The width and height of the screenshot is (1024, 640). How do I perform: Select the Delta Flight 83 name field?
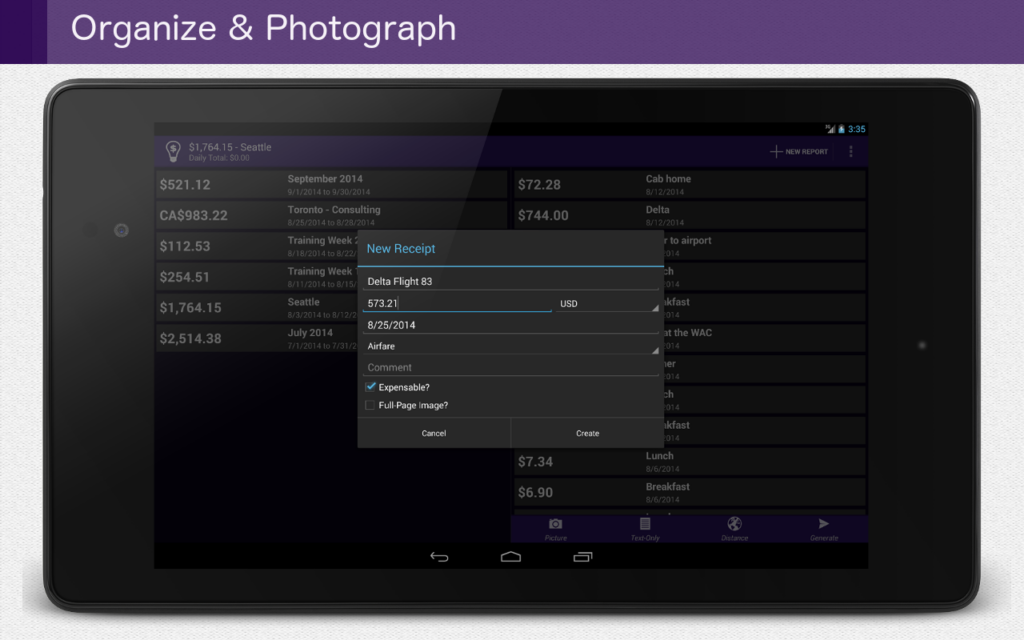[x=511, y=281]
